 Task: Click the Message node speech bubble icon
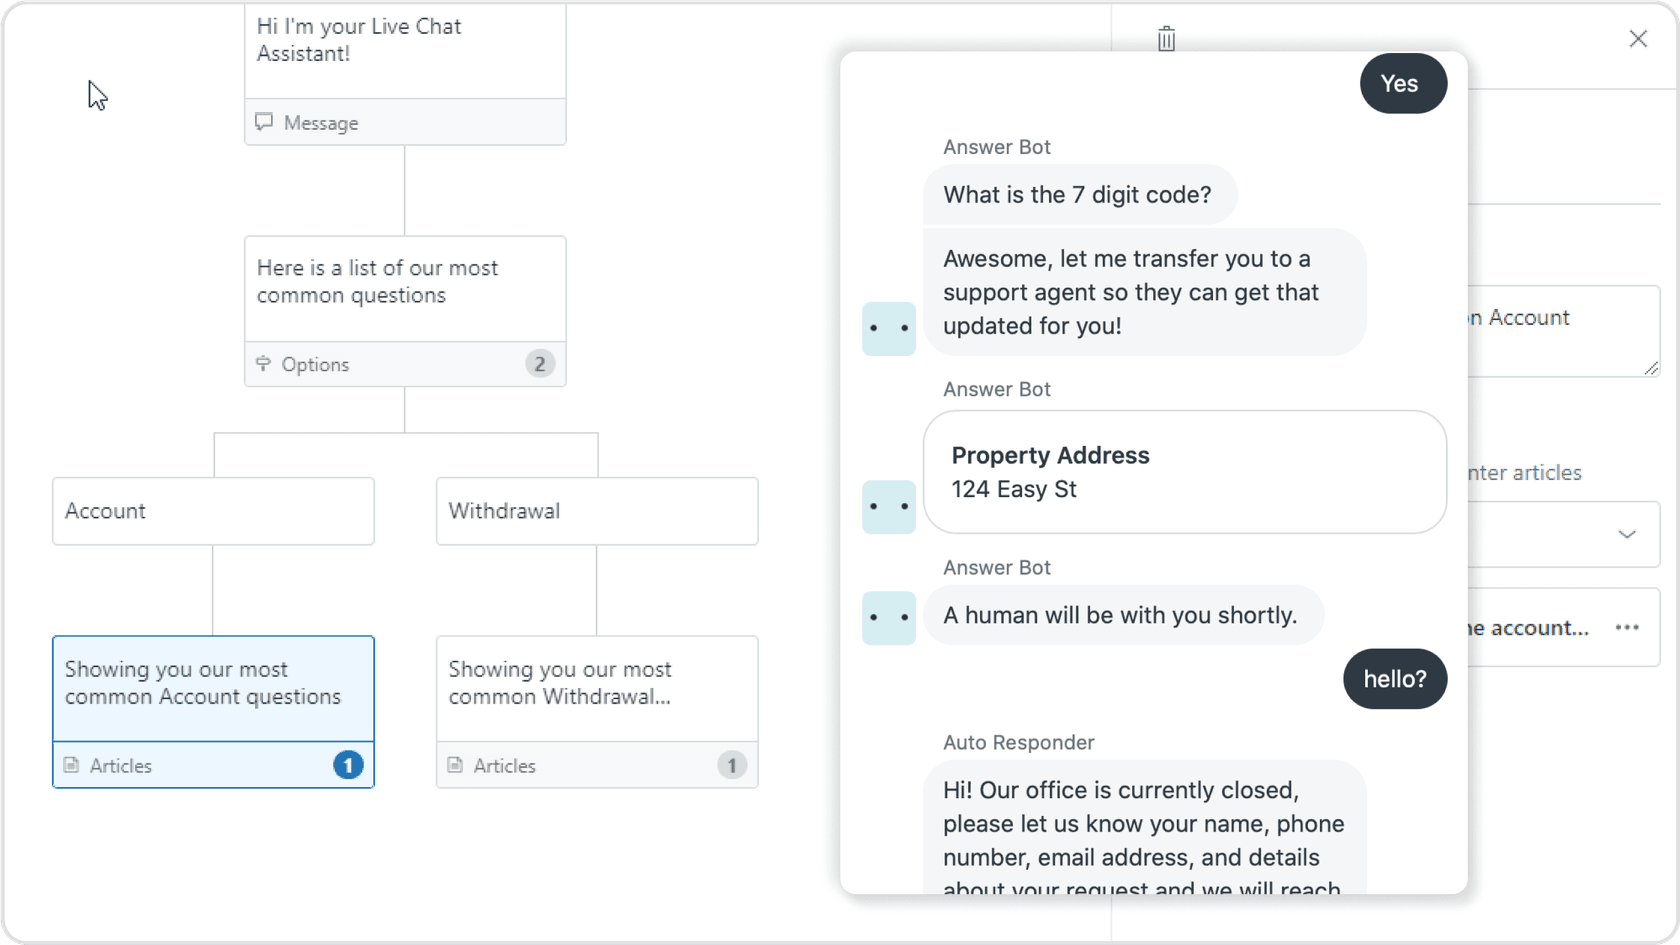[264, 122]
